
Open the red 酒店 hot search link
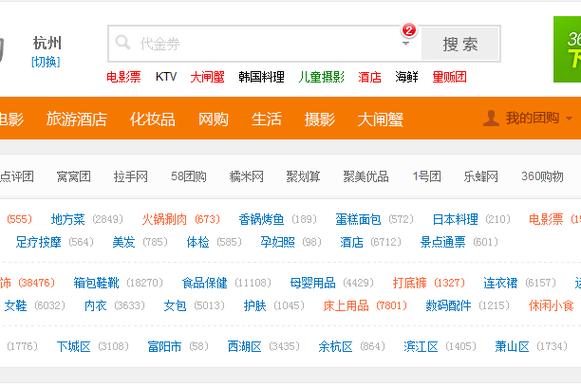370,77
